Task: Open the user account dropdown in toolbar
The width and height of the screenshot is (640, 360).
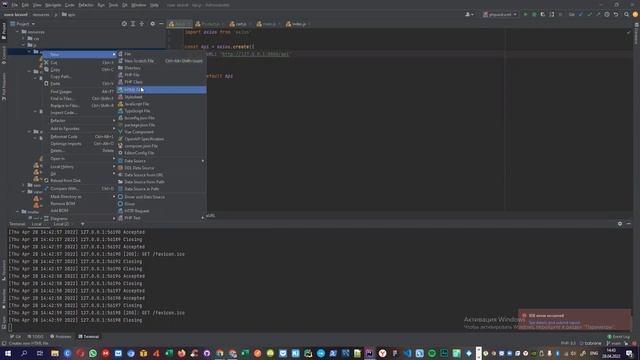Action: click(469, 14)
